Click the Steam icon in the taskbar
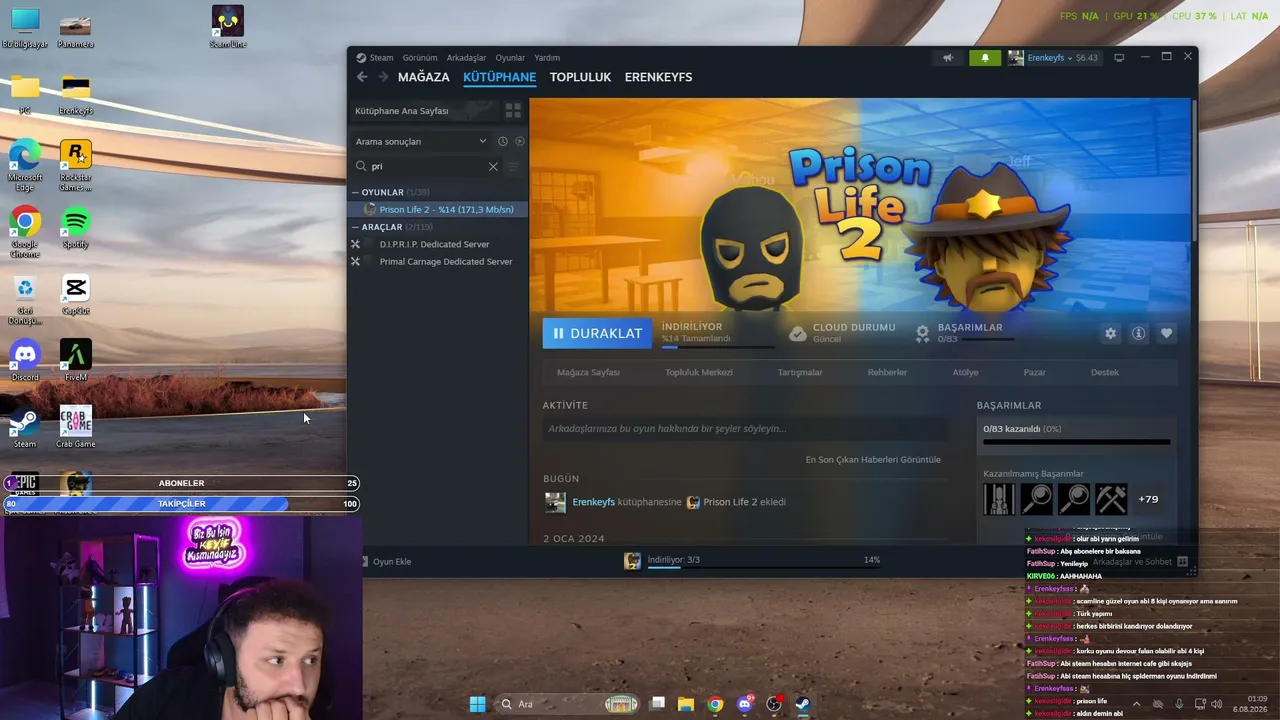Viewport: 1280px width, 720px height. coord(802,704)
